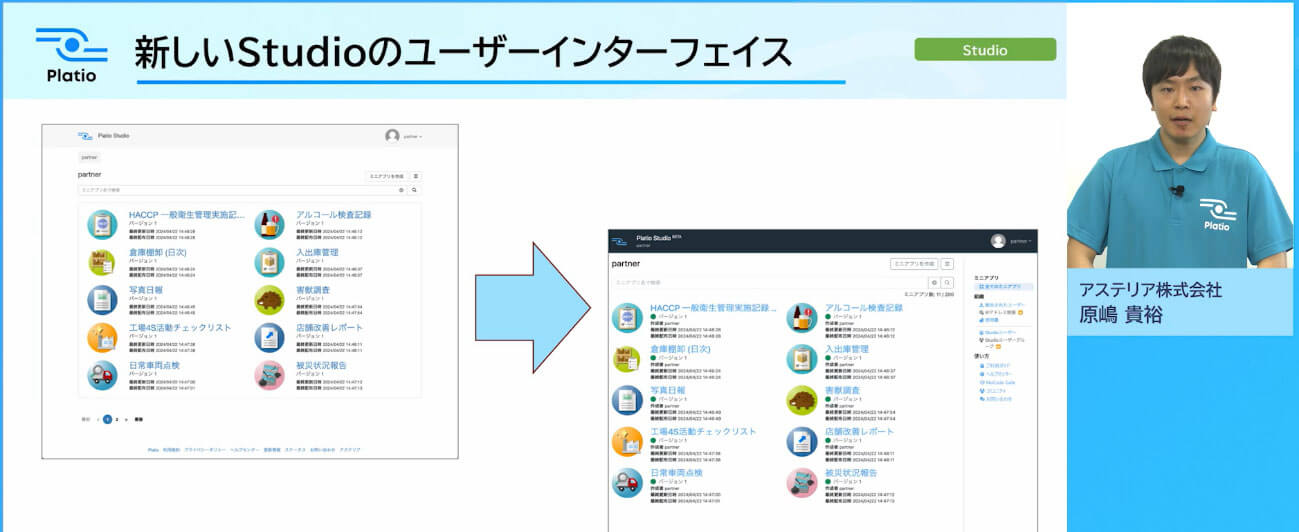Open hamburger list menu in Studio BETA
Viewport: 1299px width, 532px height.
click(947, 264)
